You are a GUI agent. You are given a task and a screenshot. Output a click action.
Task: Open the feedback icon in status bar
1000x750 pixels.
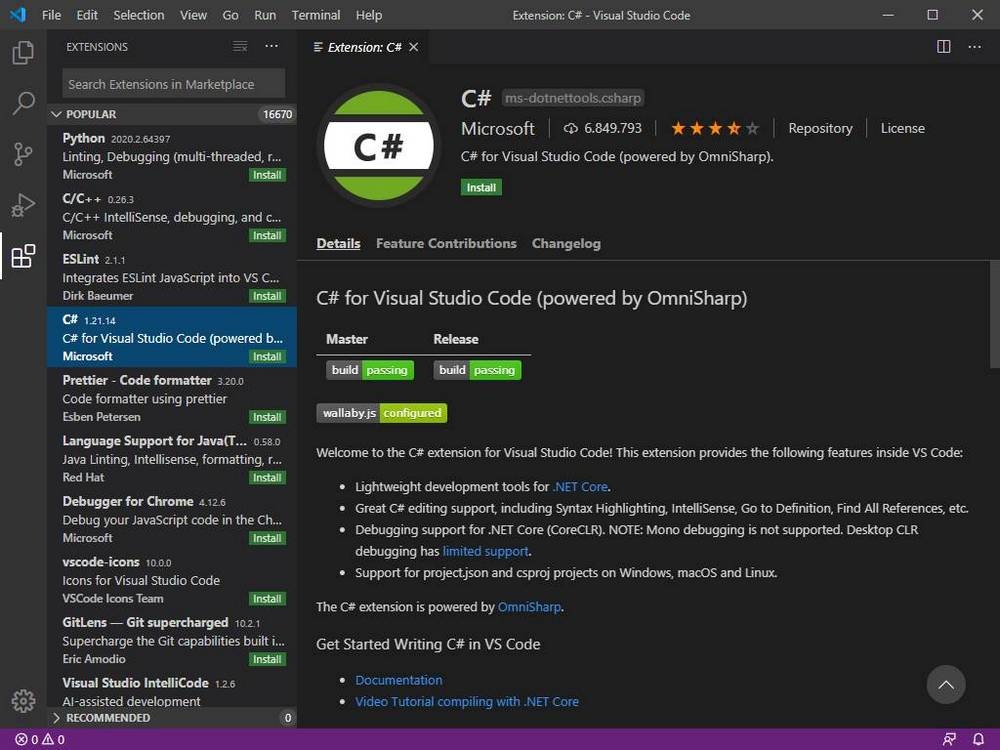tap(949, 740)
